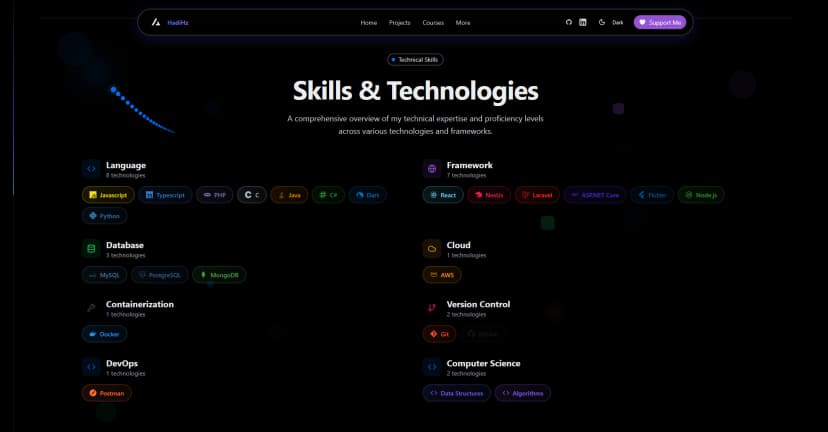Select the PHP skill chip
The width and height of the screenshot is (828, 432).
pos(214,195)
